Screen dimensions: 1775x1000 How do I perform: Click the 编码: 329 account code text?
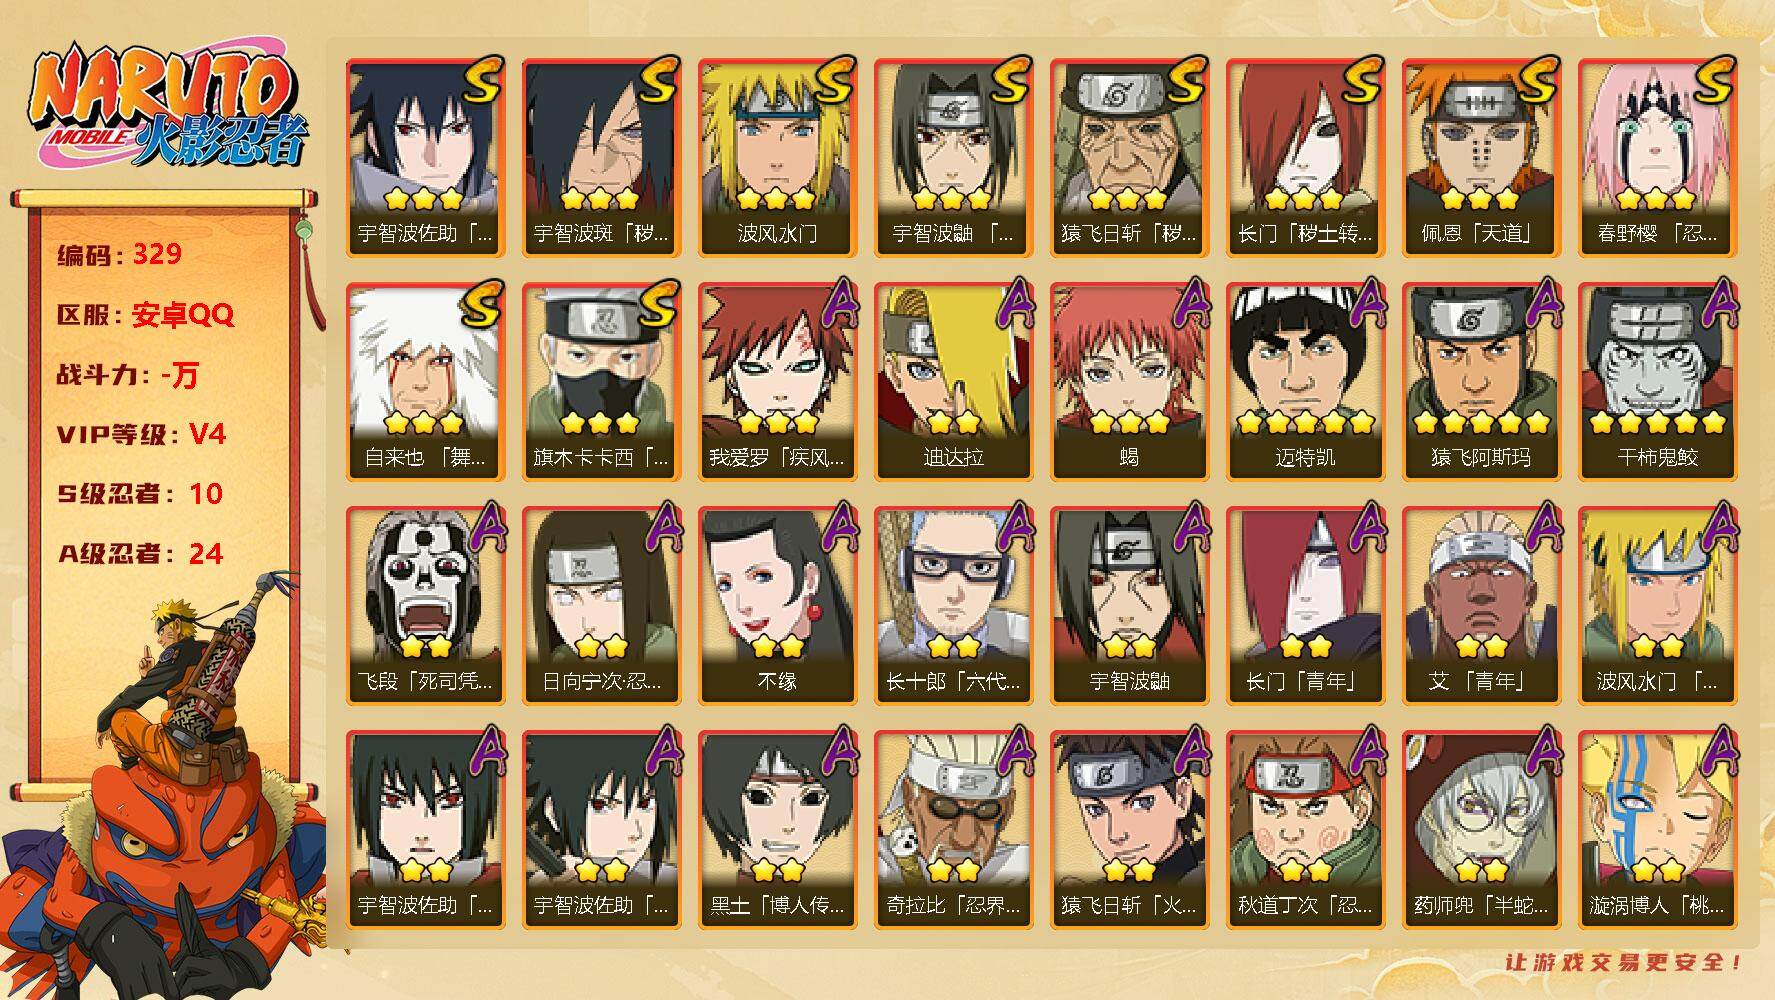coord(120,254)
